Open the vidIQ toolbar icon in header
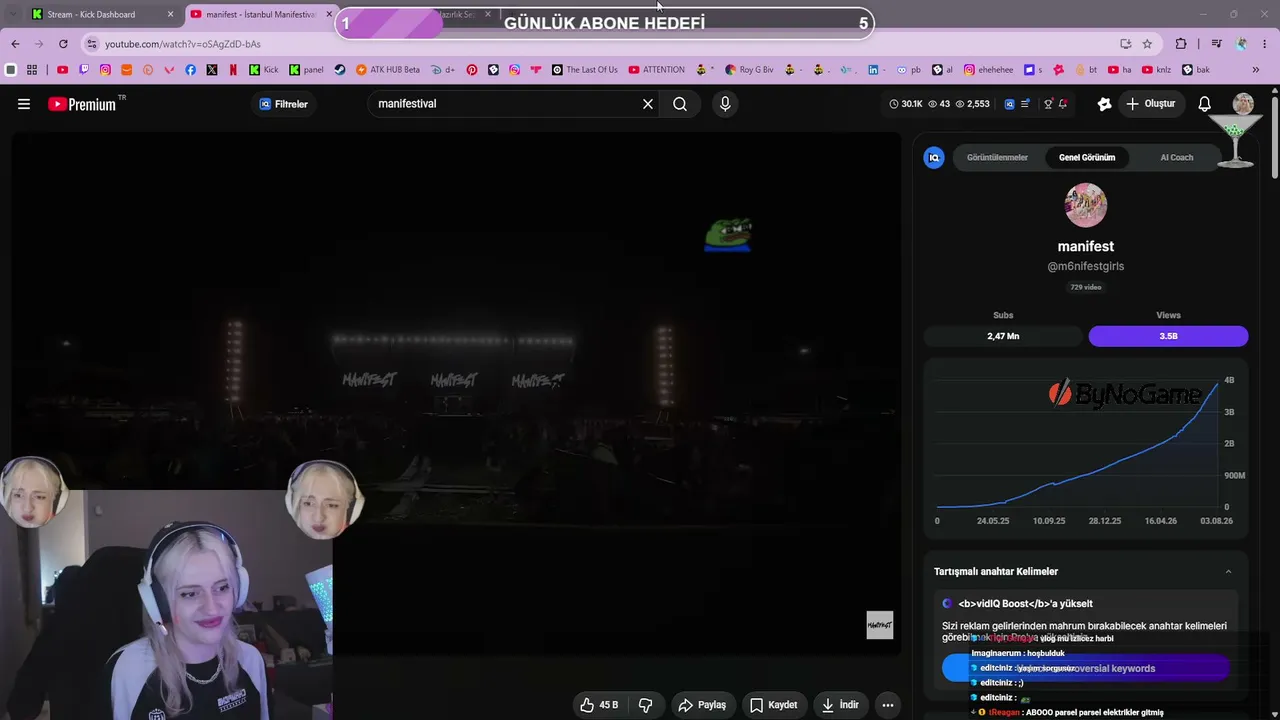 pos(1009,104)
